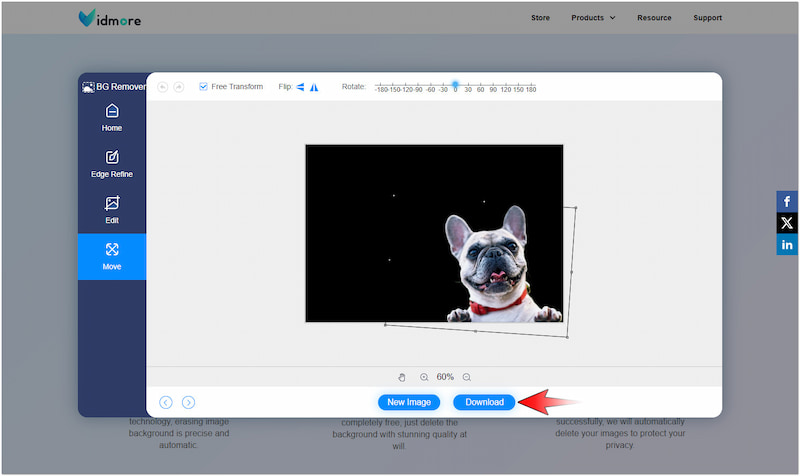Zoom in on the canvas
This screenshot has height=476, width=800.
(424, 377)
